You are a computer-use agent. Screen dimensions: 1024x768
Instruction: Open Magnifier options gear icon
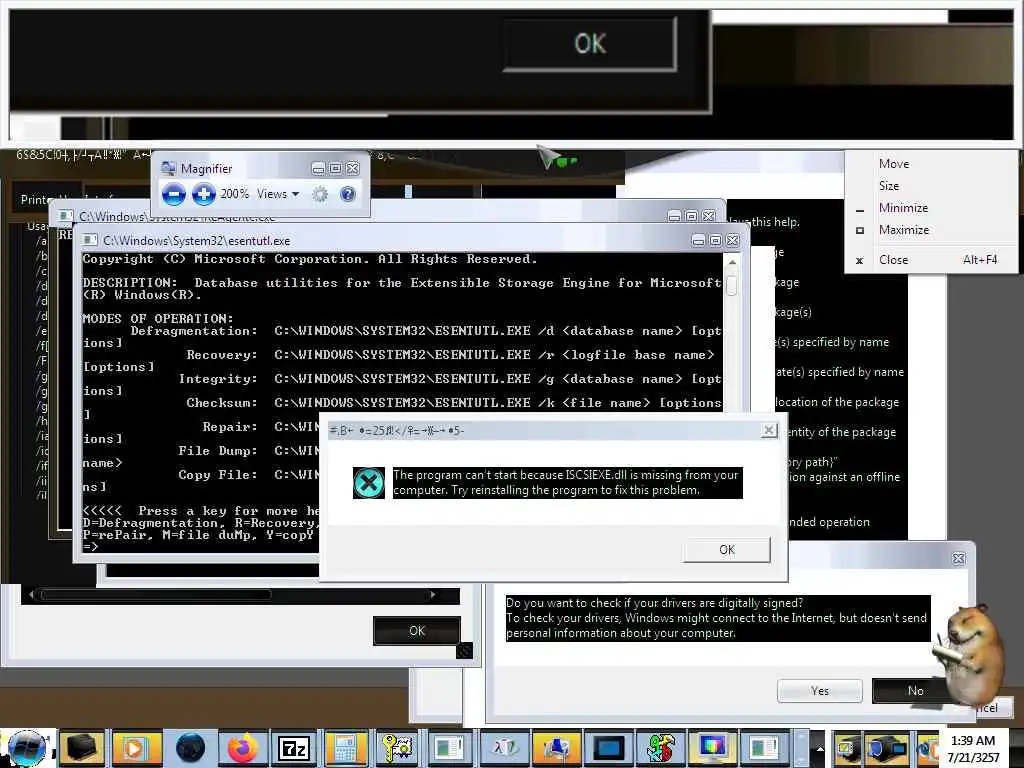319,194
